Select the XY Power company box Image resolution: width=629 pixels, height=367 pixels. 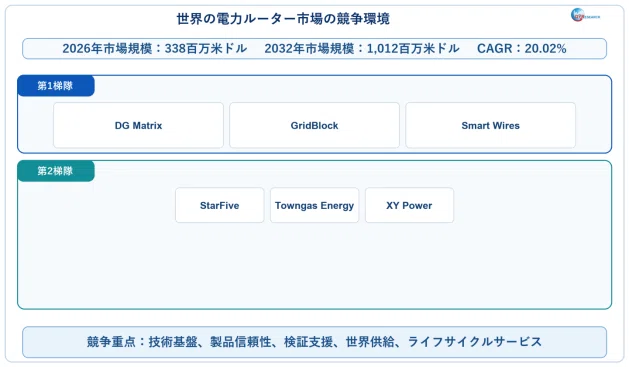click(409, 205)
